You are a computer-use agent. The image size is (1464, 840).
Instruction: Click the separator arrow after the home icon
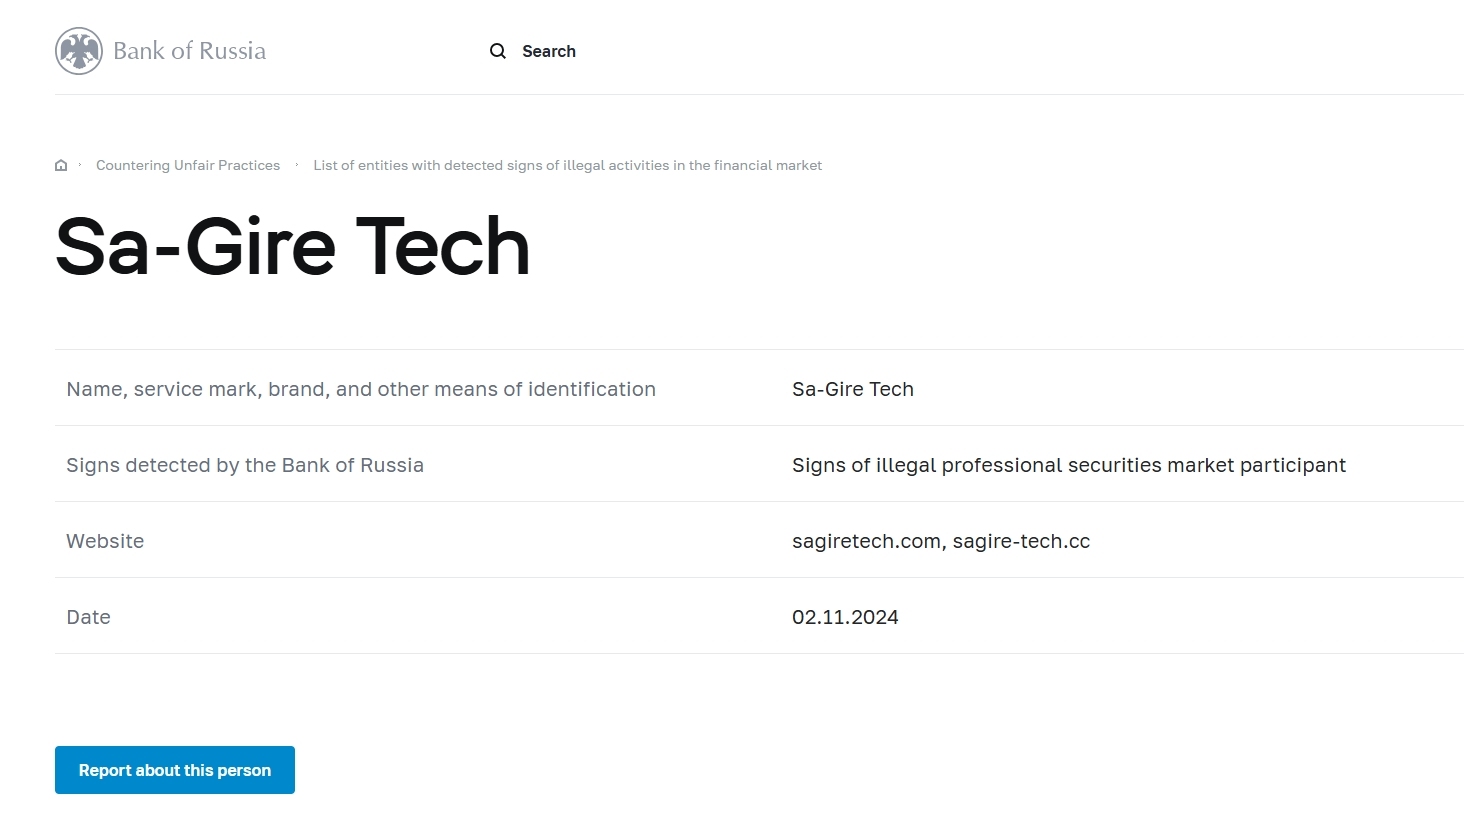coord(80,165)
